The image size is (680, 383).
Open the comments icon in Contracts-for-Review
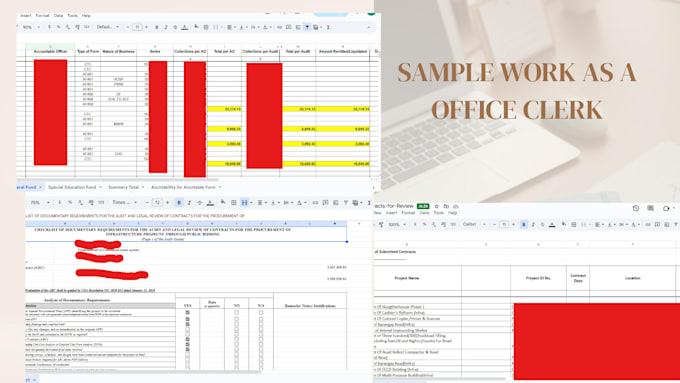[651, 209]
